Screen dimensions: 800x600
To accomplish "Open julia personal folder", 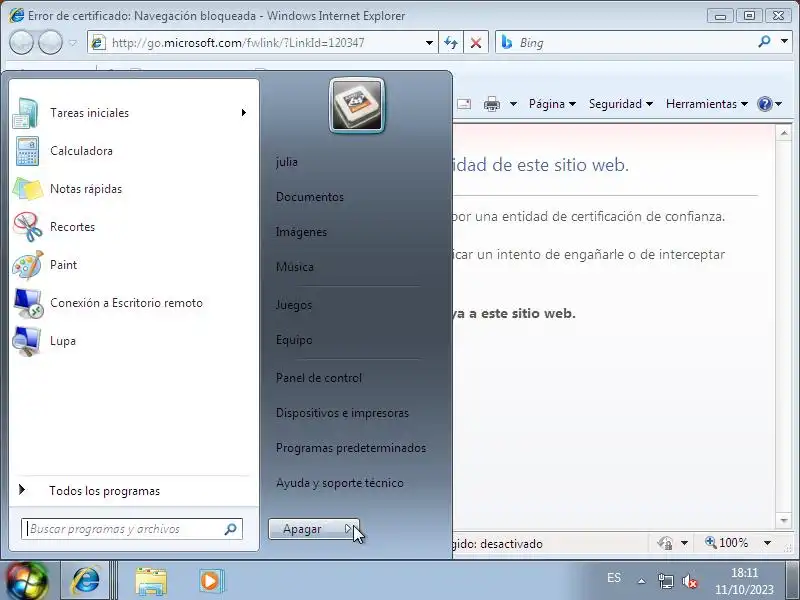I will point(287,162).
